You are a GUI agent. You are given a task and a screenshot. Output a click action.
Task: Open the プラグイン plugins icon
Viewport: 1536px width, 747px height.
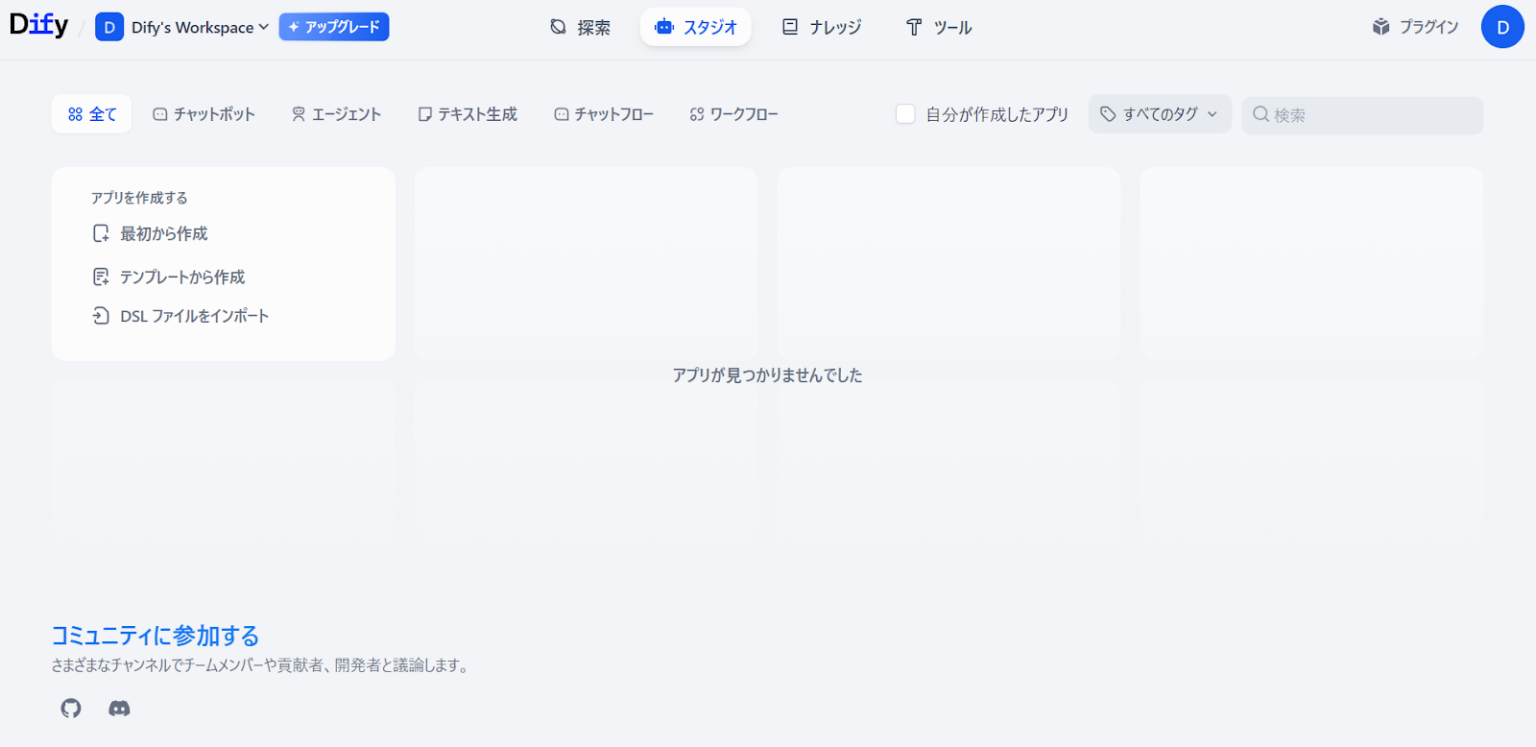[1381, 27]
